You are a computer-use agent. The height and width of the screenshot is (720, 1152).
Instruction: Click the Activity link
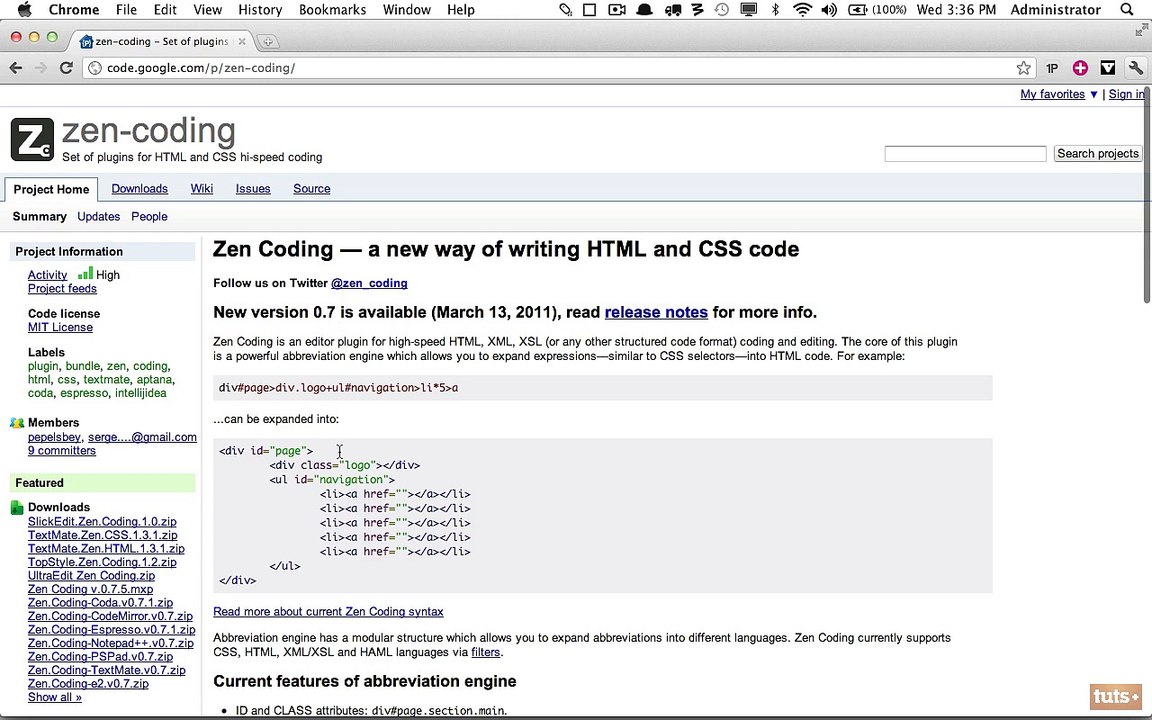tap(47, 275)
